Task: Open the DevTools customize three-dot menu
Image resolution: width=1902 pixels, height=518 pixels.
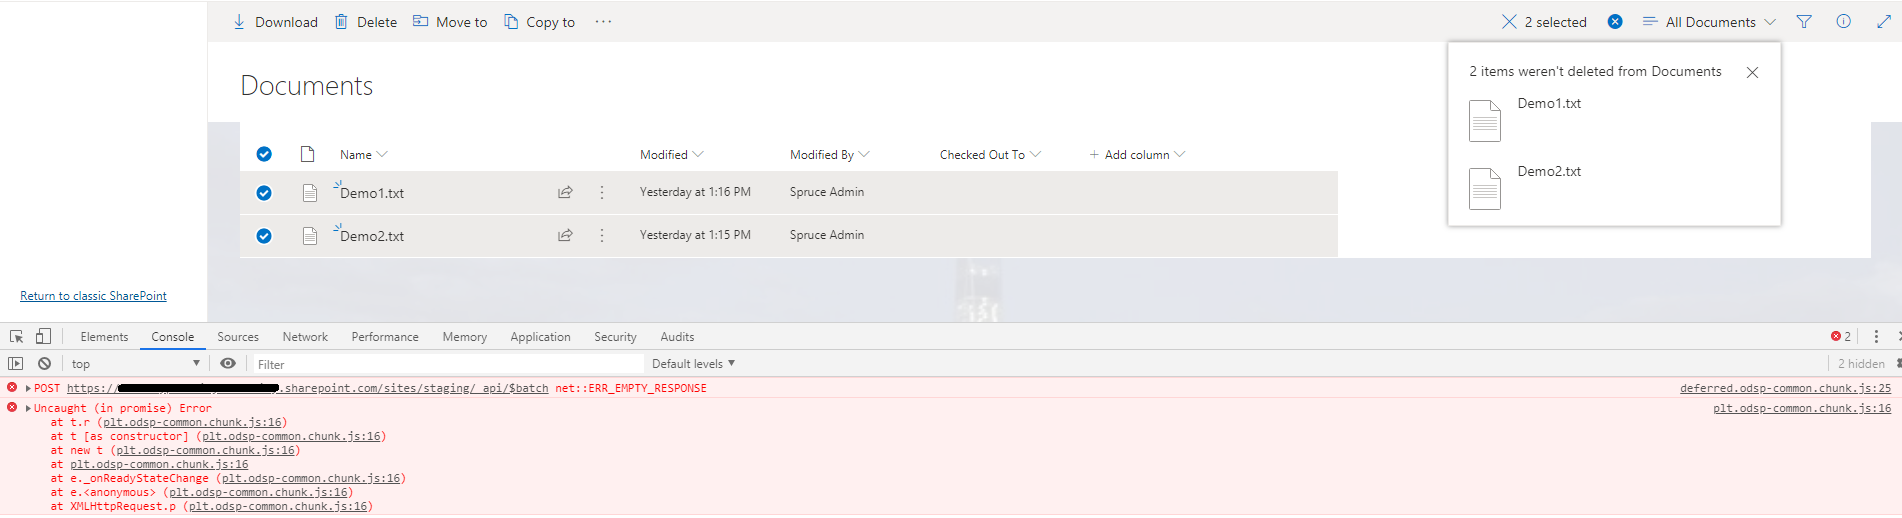Action: tap(1876, 337)
